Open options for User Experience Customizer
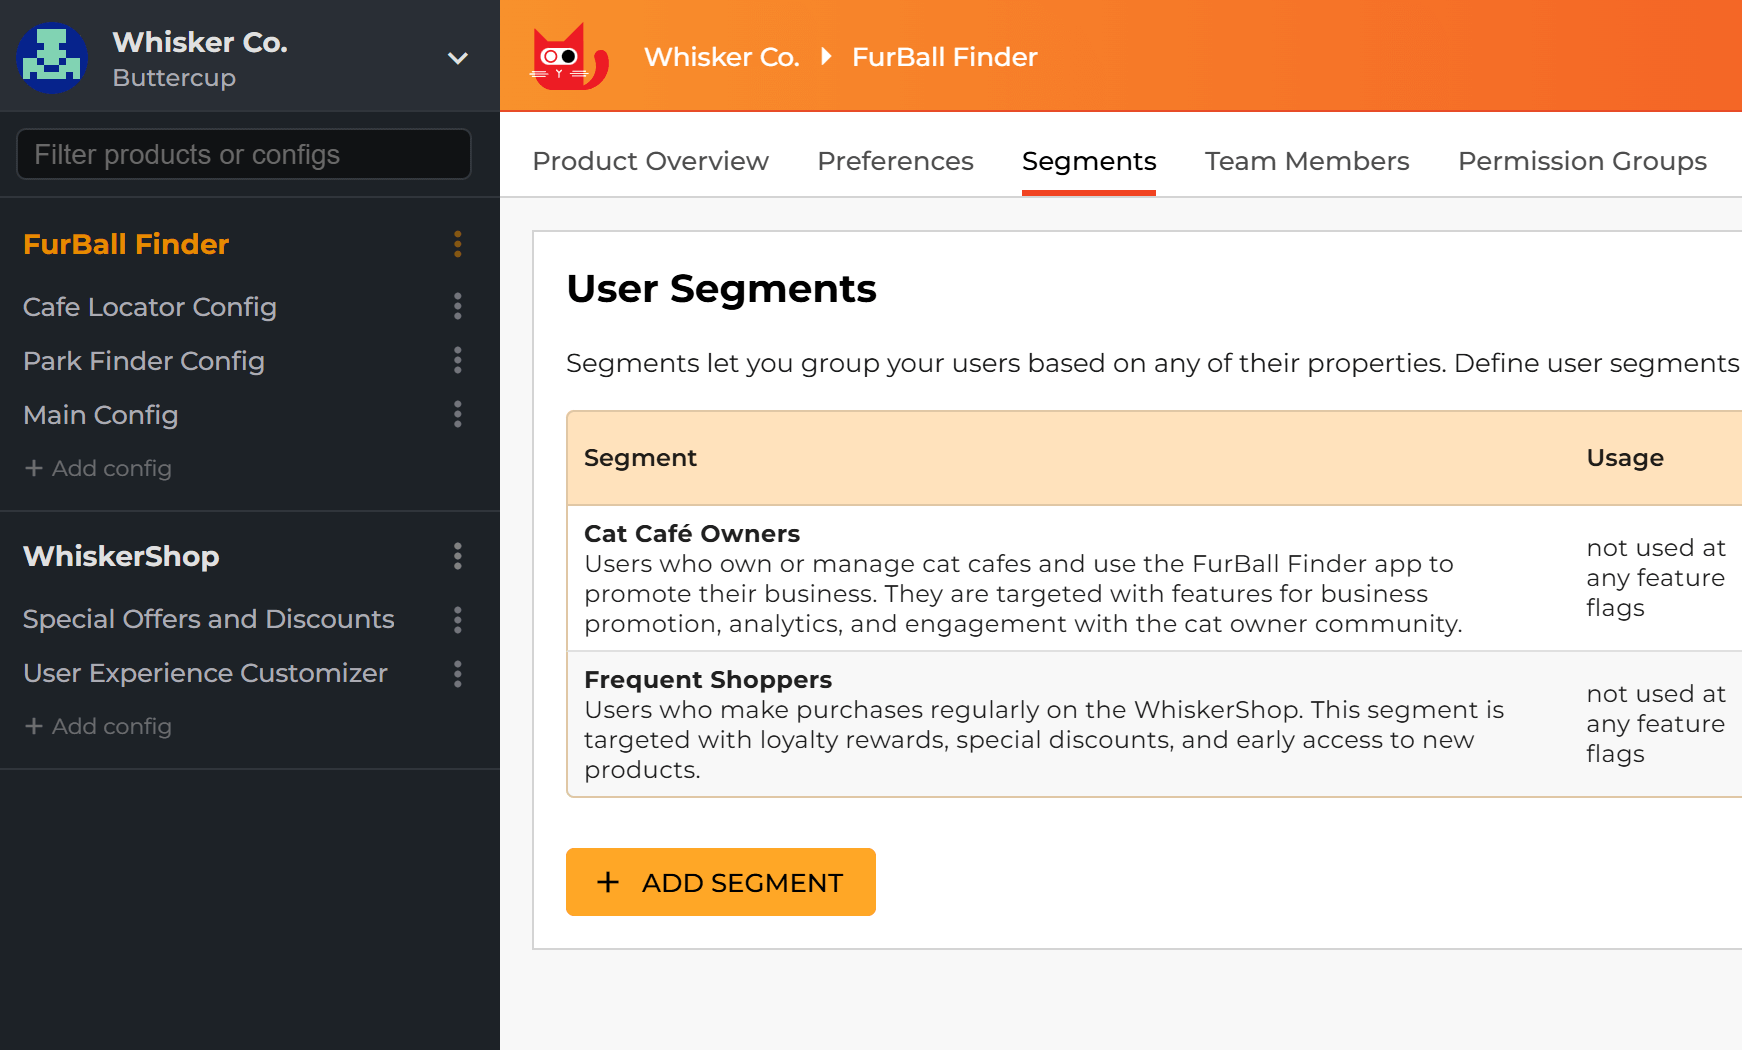The height and width of the screenshot is (1050, 1742). tap(458, 674)
